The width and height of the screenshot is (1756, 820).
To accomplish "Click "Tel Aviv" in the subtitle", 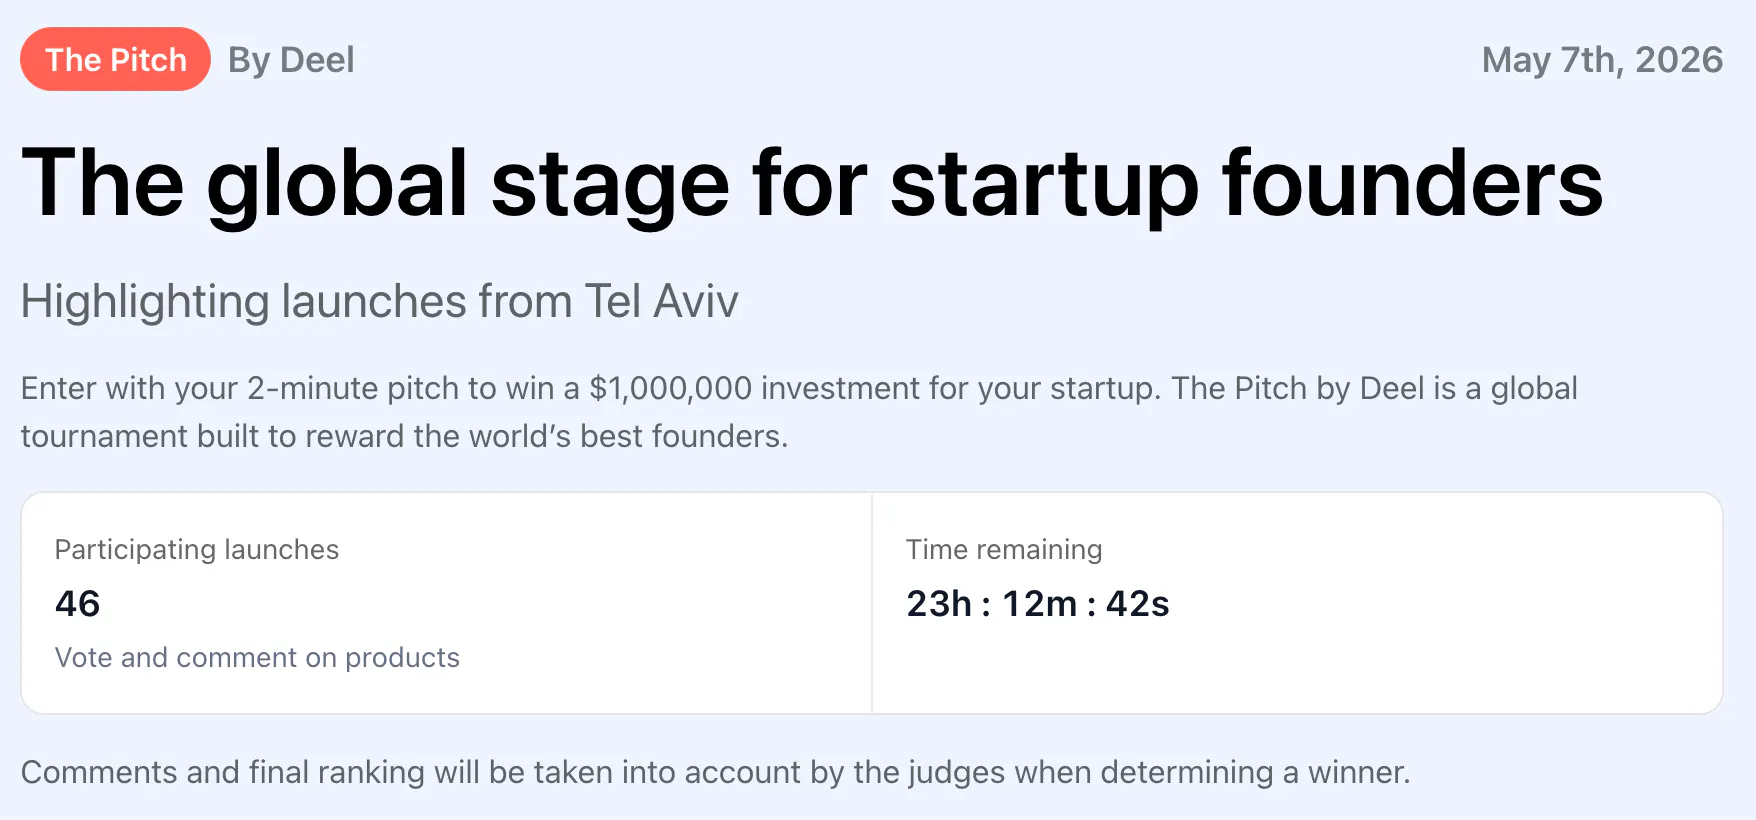I will click(x=661, y=301).
